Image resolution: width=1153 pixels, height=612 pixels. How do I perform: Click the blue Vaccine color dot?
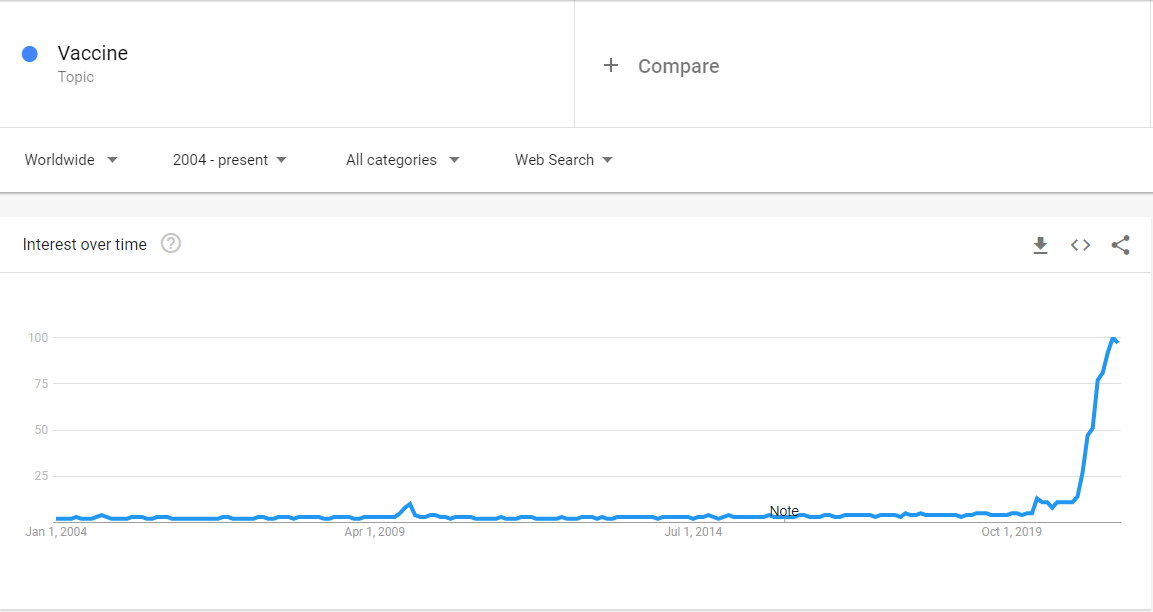[x=29, y=54]
